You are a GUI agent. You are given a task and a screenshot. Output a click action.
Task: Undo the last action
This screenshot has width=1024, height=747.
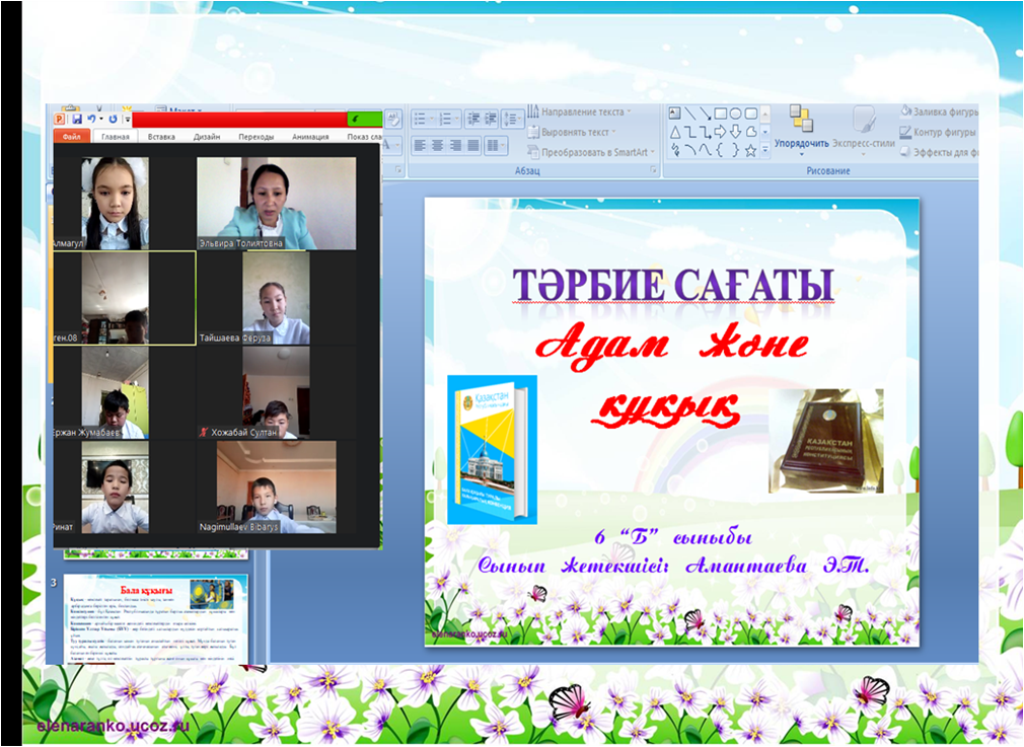(x=92, y=118)
